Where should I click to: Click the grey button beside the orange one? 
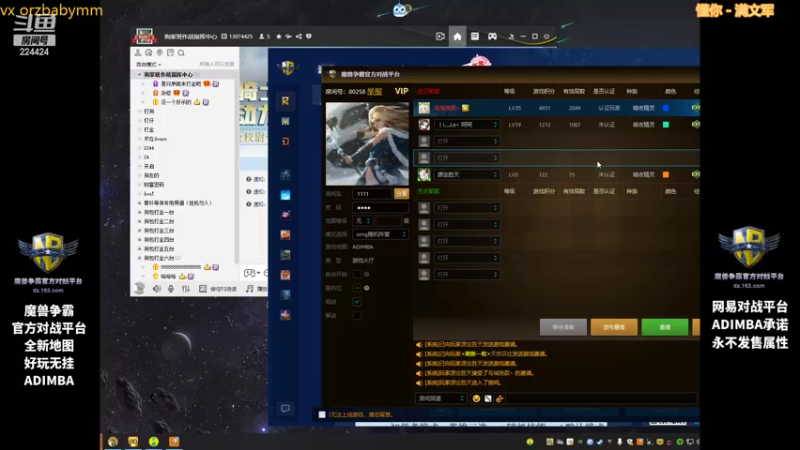pos(563,327)
